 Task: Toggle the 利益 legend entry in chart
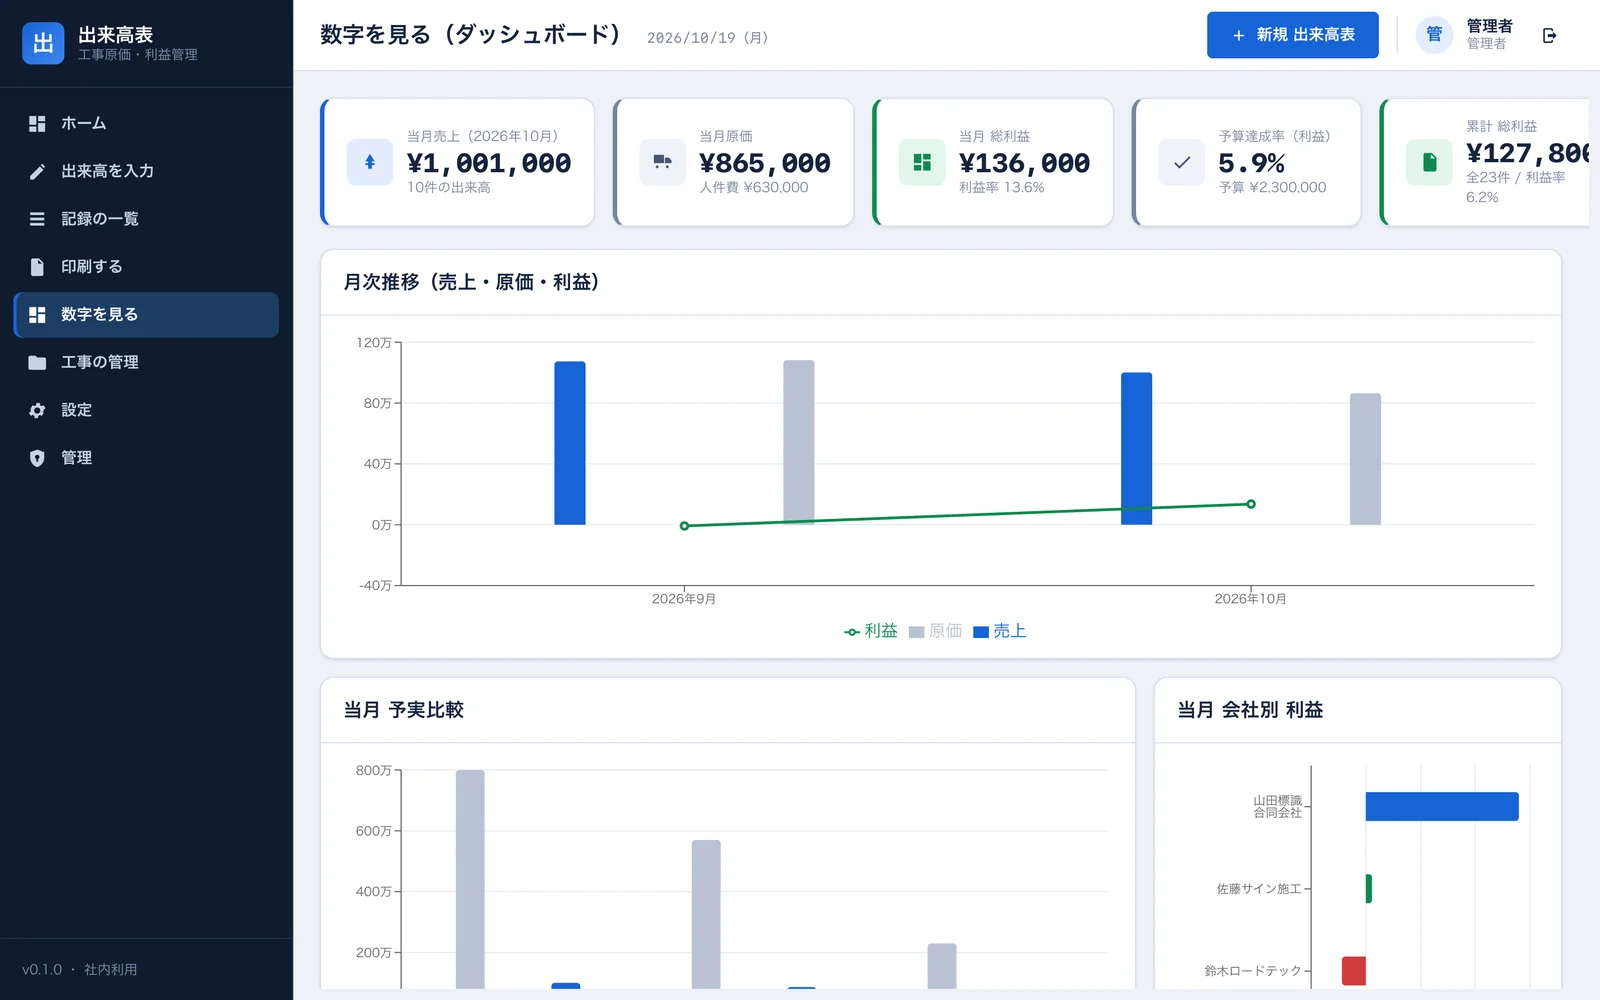(x=871, y=631)
